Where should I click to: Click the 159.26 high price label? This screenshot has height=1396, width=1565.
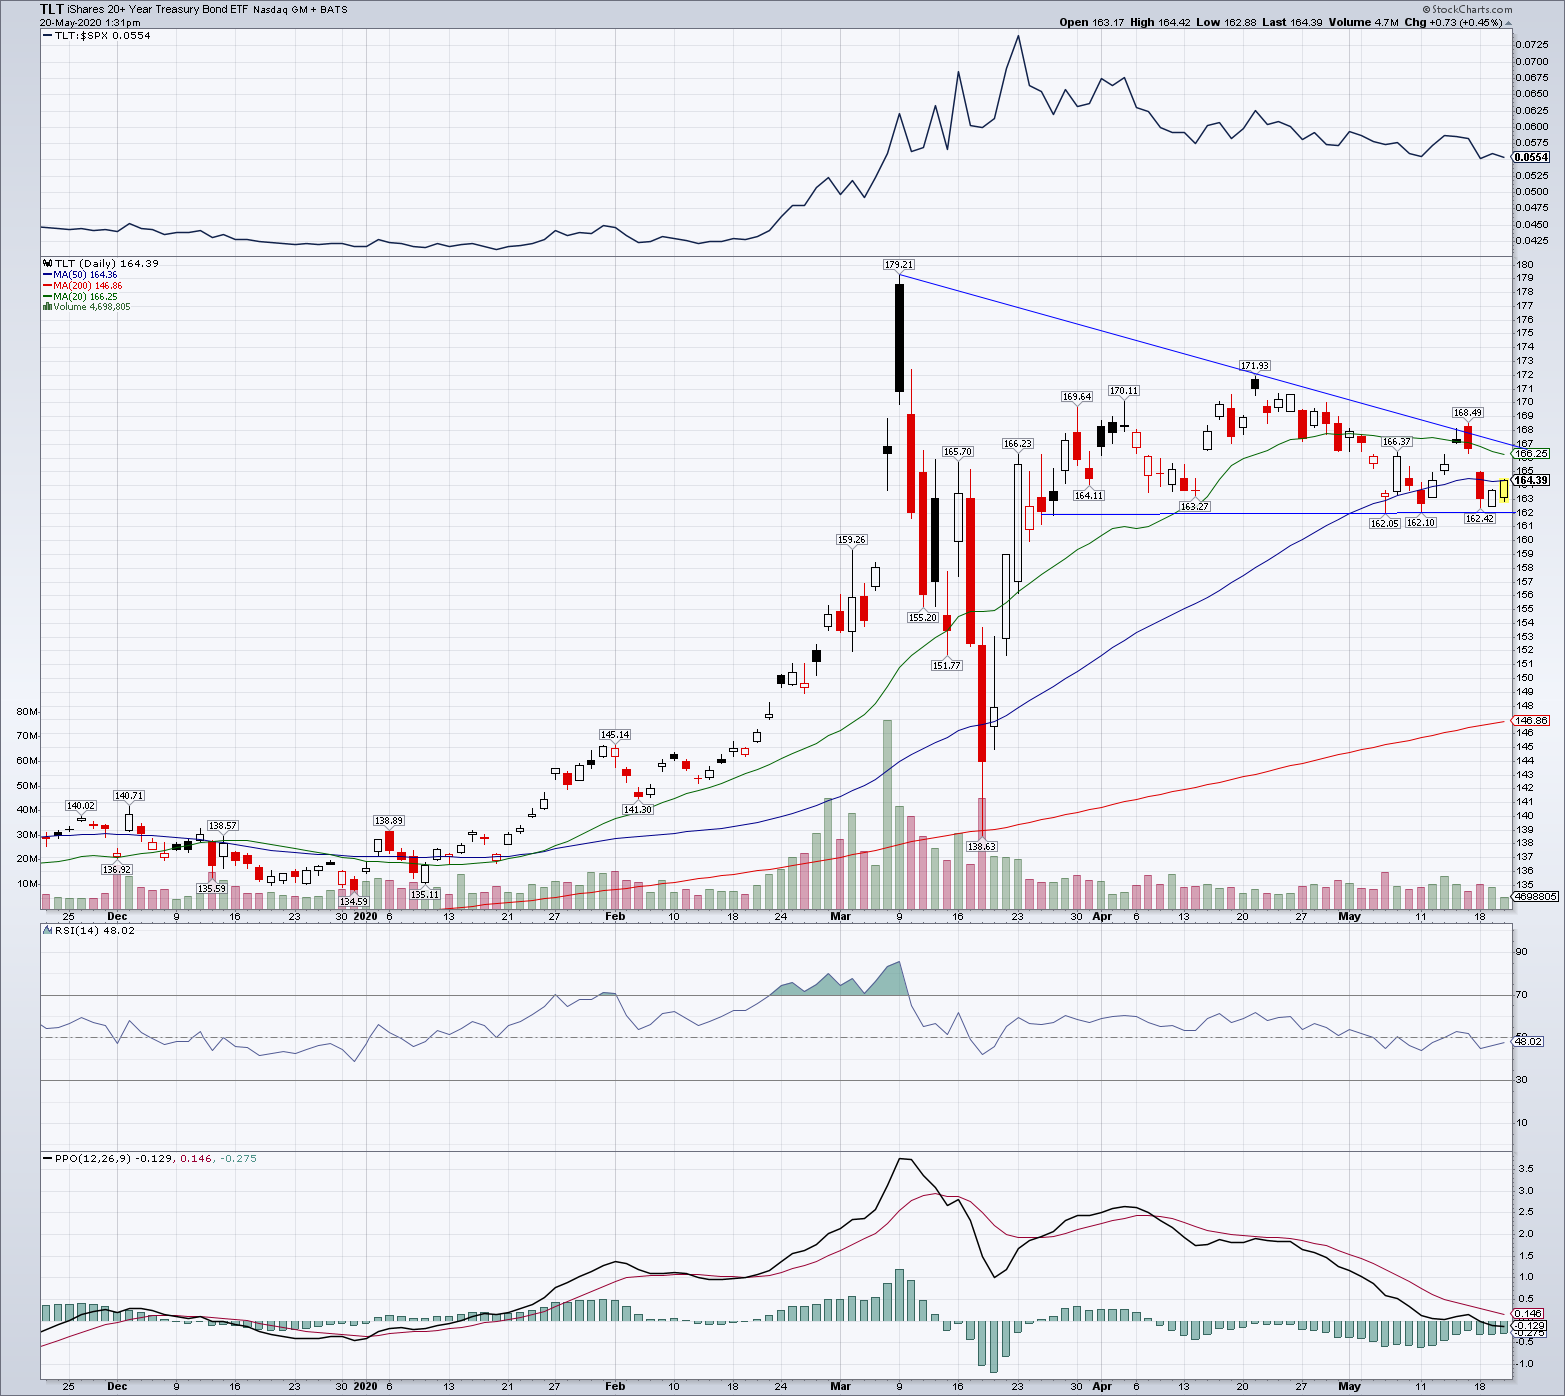(x=852, y=540)
